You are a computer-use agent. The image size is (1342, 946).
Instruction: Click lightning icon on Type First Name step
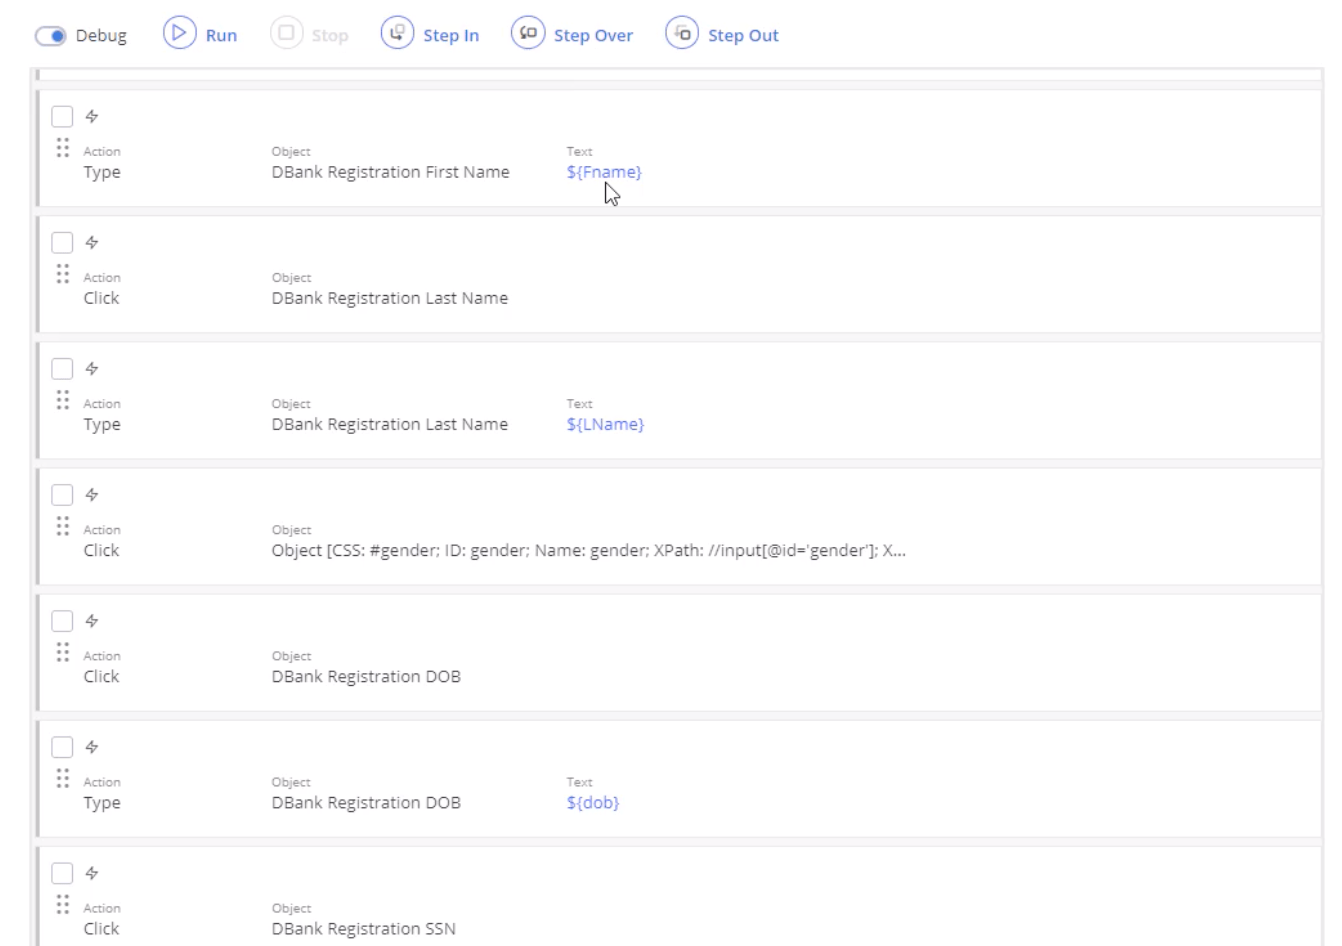coord(92,116)
